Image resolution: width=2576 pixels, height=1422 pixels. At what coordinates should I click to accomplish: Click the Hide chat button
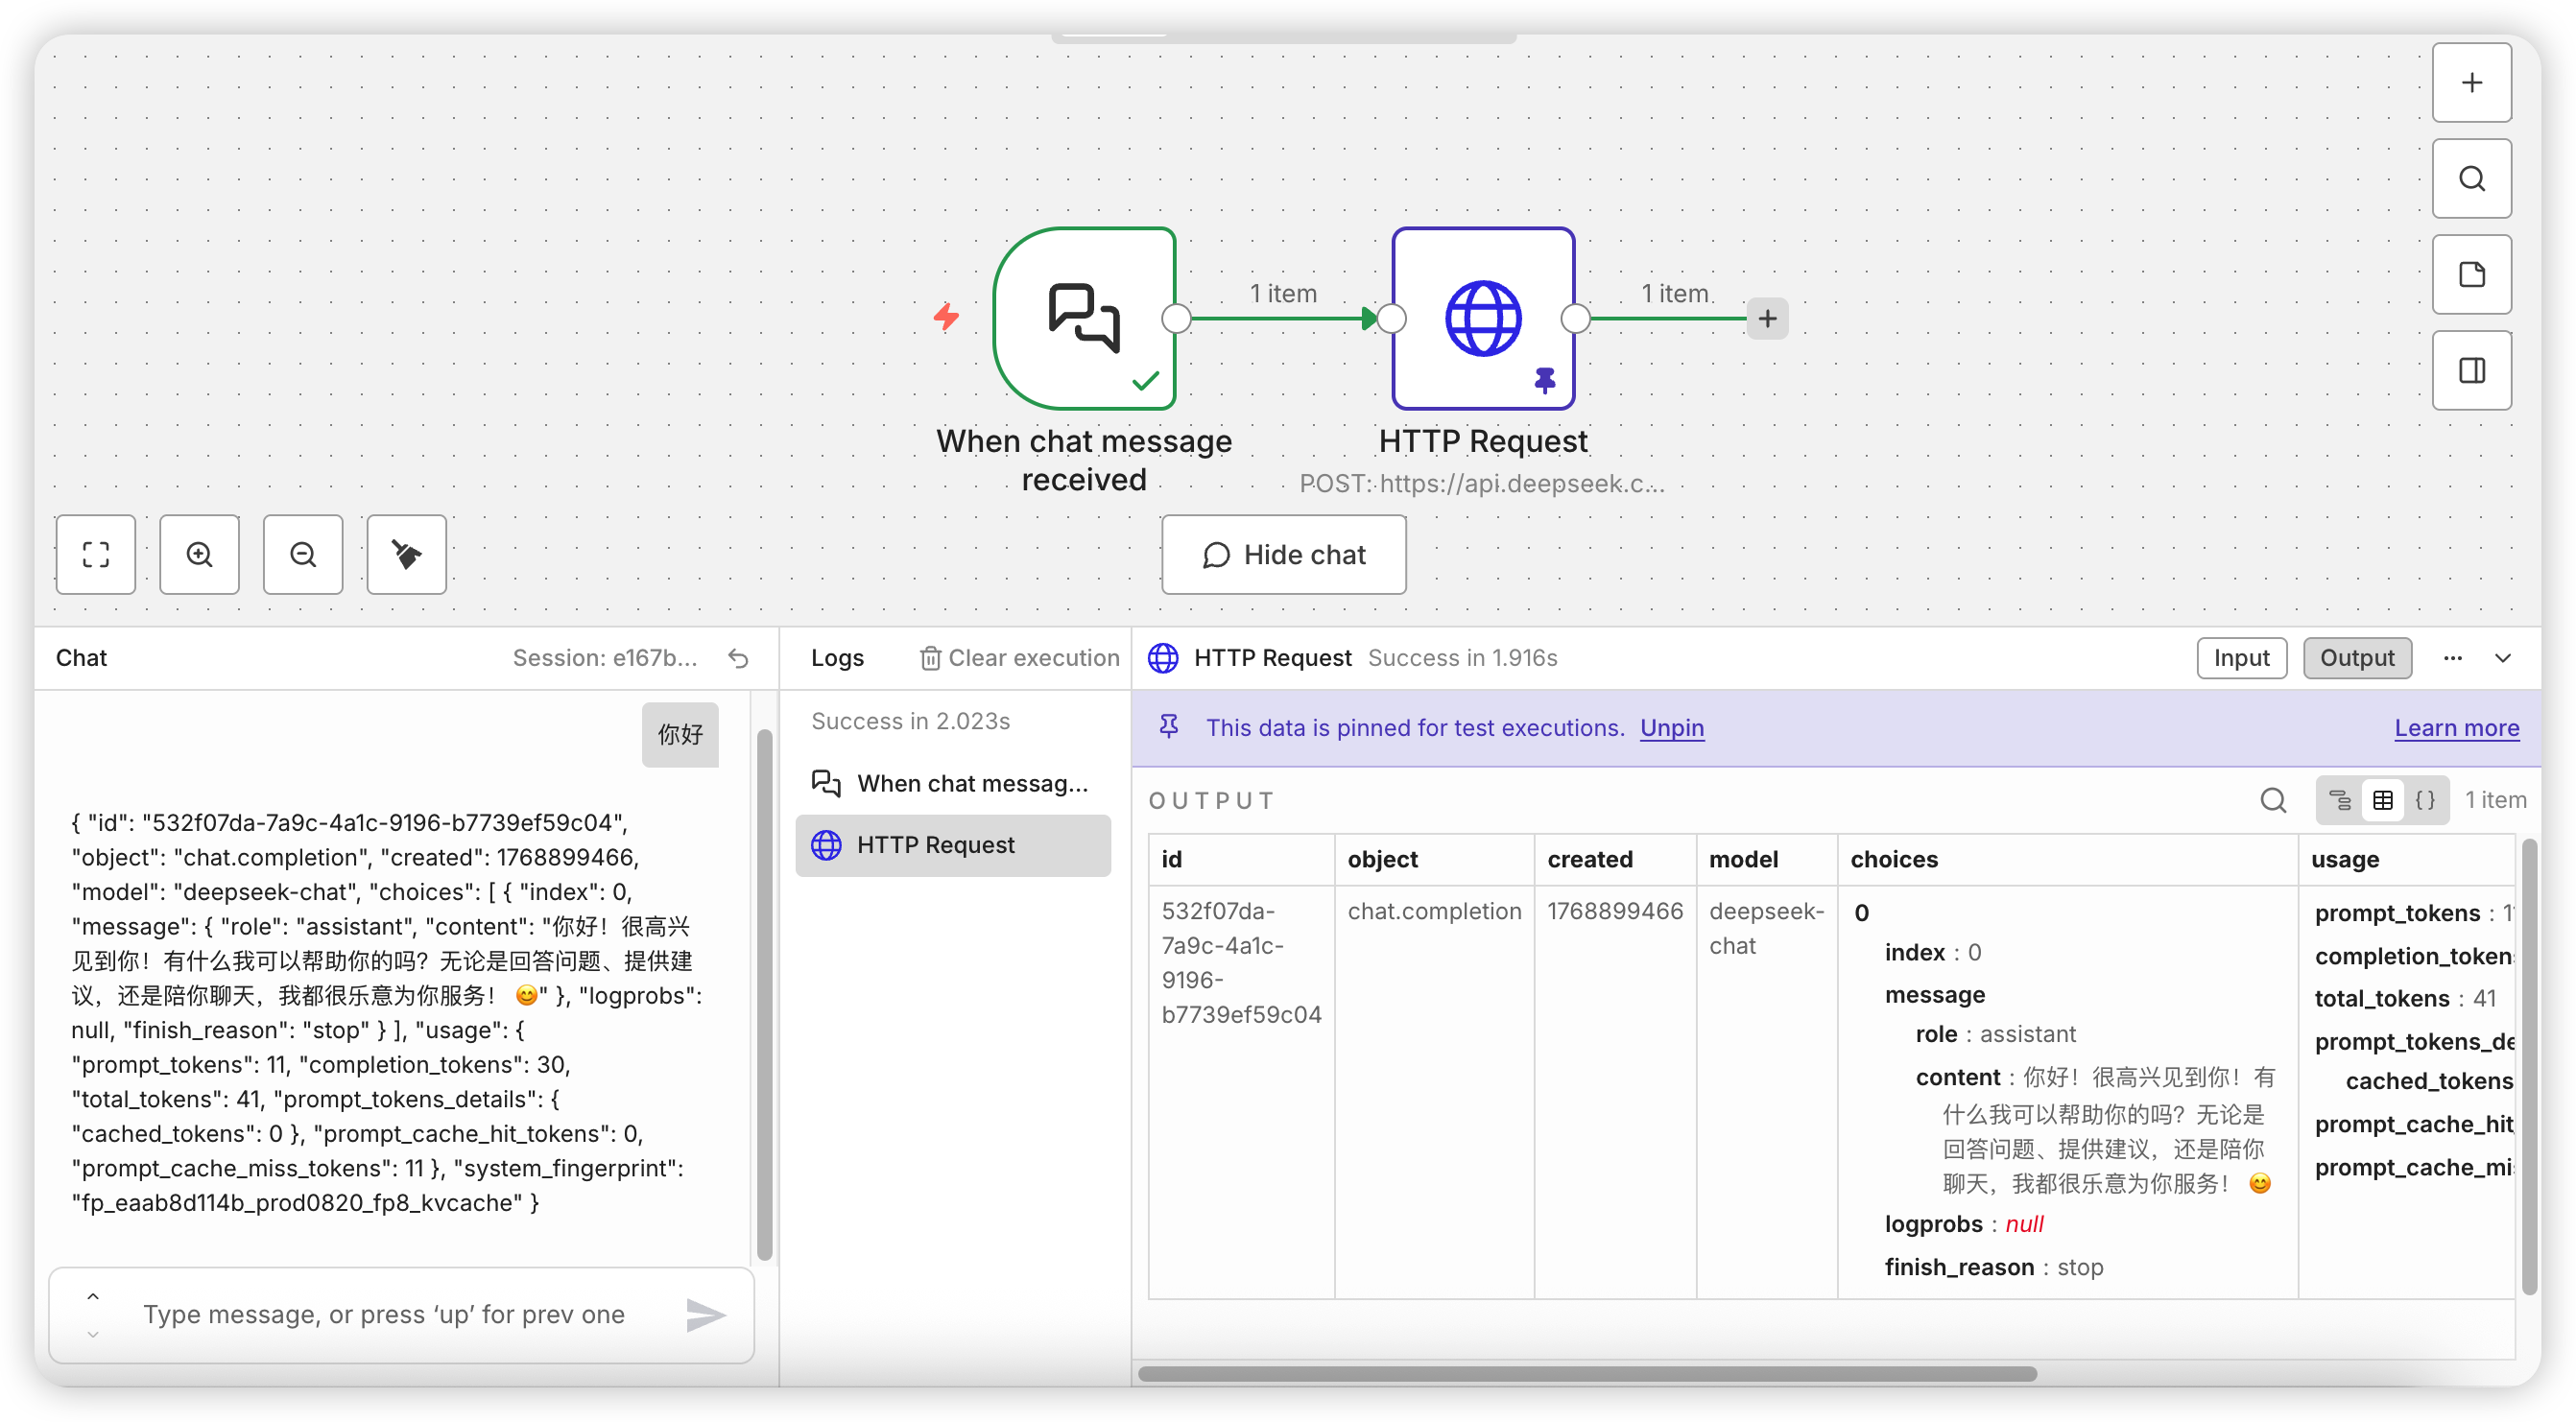coord(1283,555)
